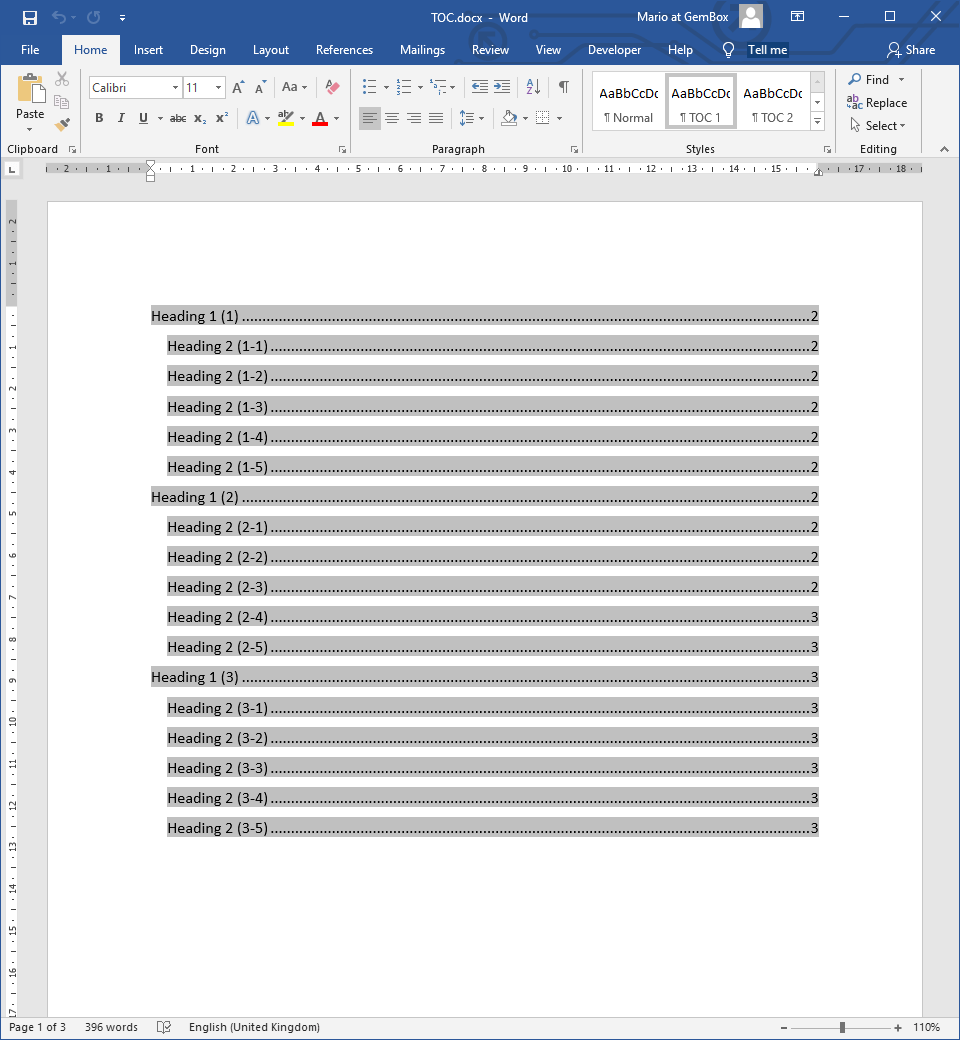Viewport: 960px width, 1040px height.
Task: Toggle italic formatting
Action: pos(120,118)
